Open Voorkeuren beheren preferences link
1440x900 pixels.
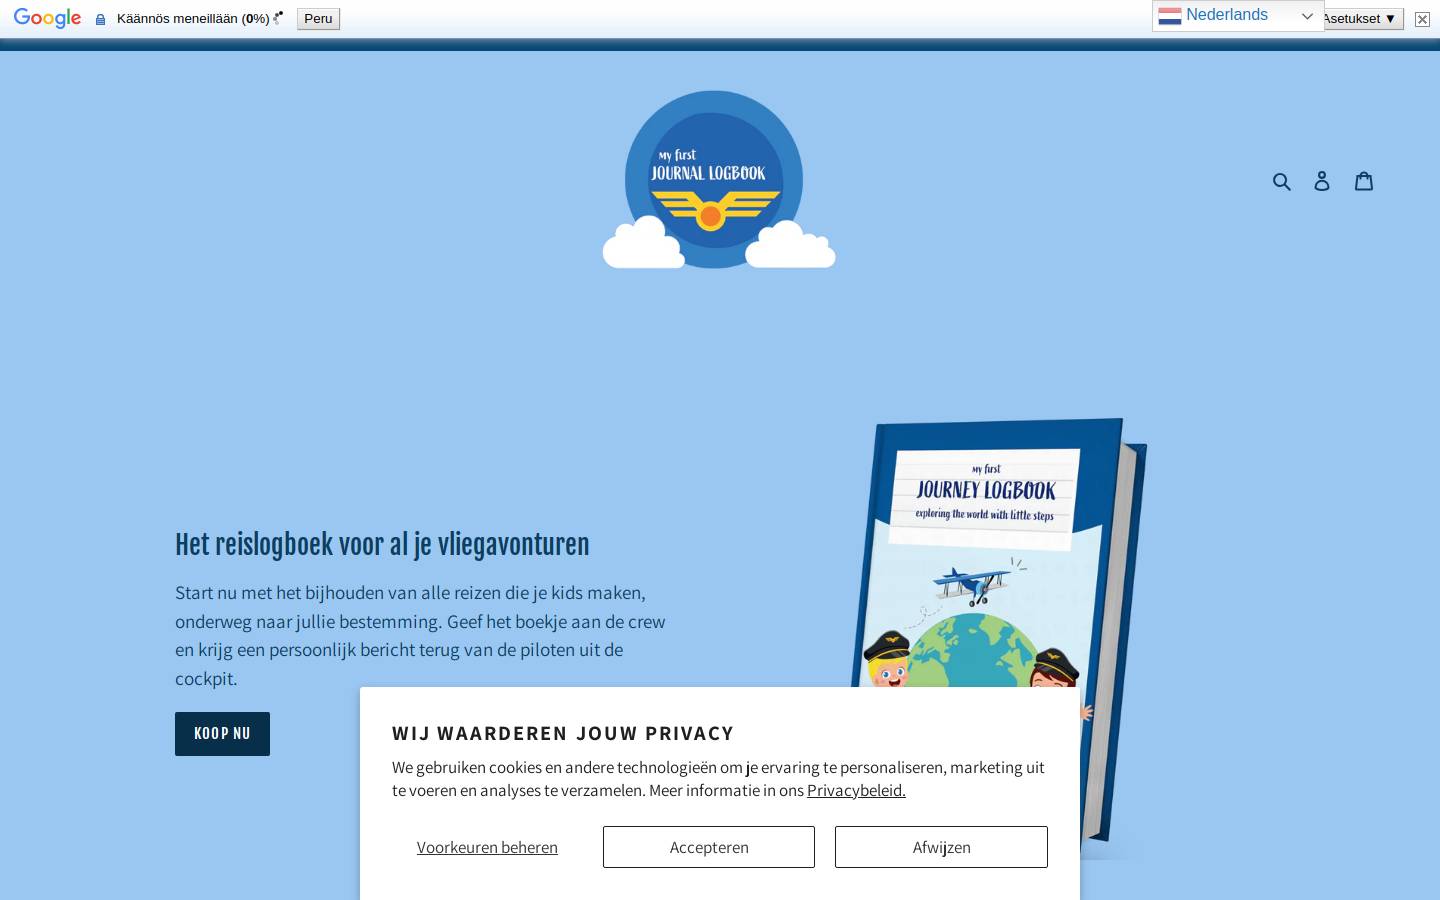pyautogui.click(x=487, y=847)
